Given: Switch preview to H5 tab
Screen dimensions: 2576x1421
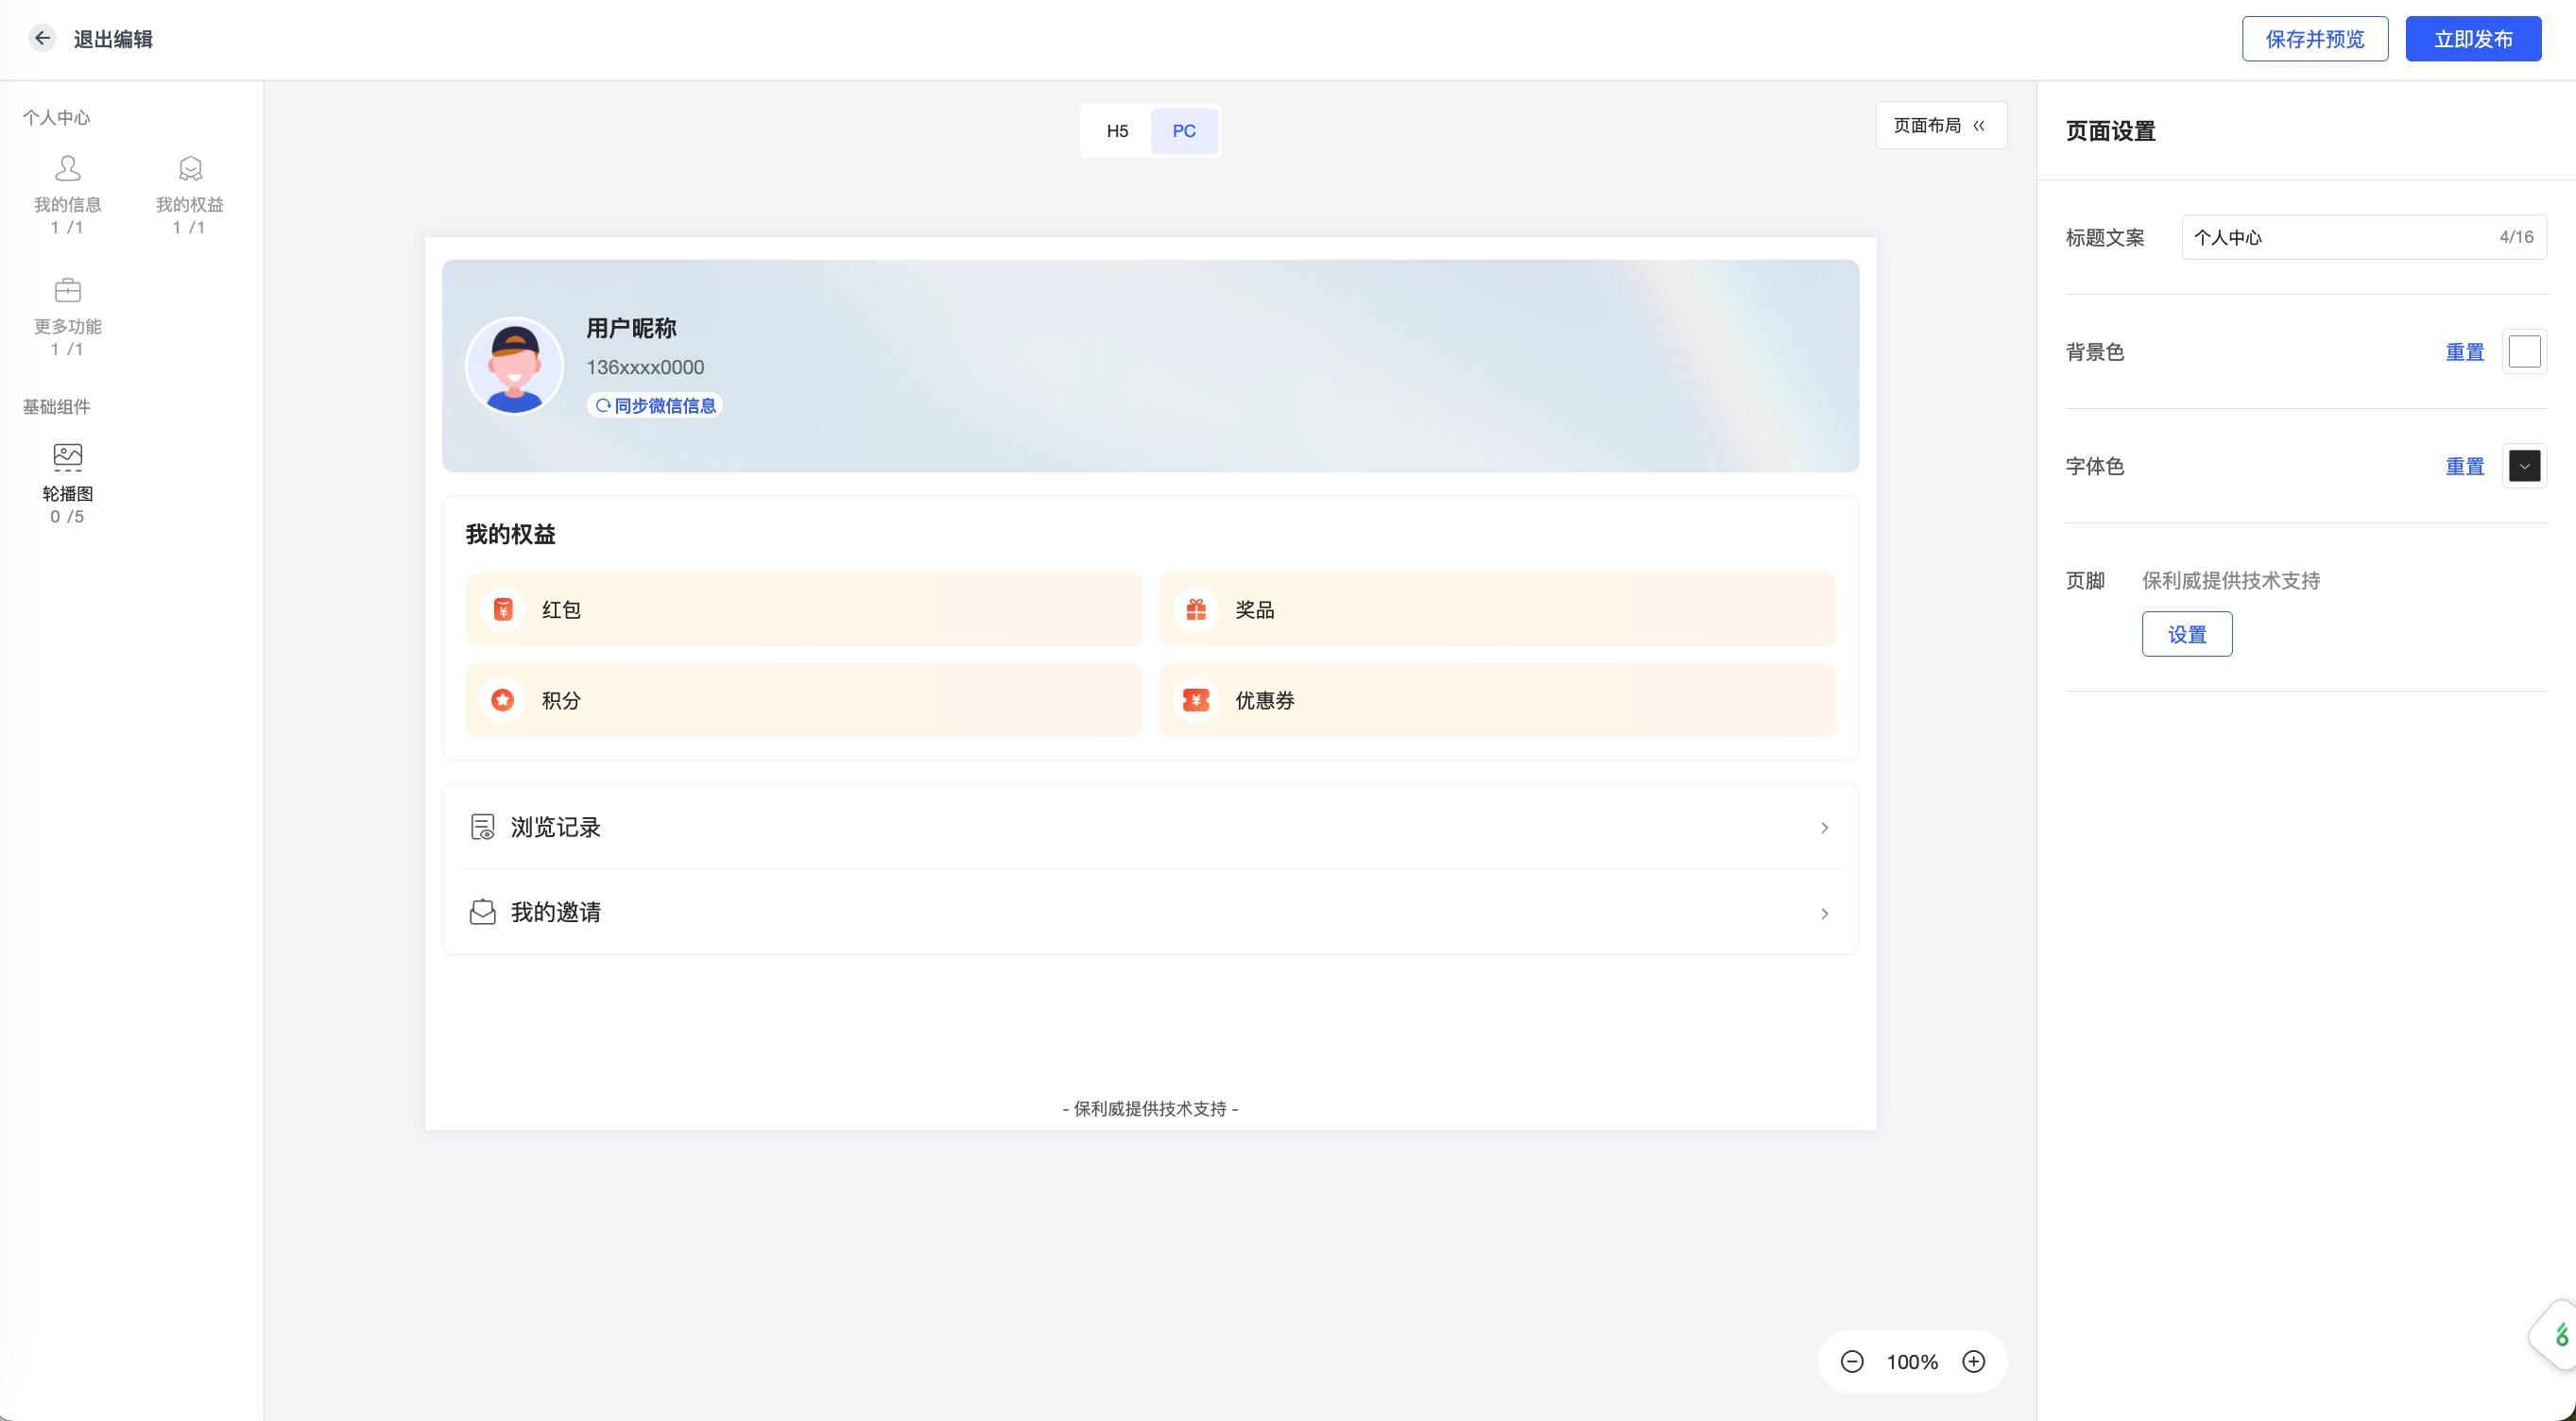Looking at the screenshot, I should coord(1117,131).
